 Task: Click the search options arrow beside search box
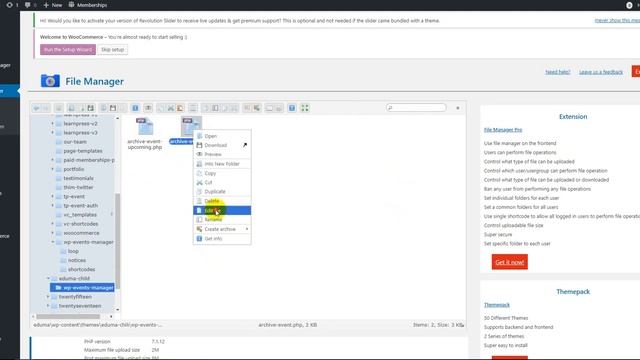point(458,108)
